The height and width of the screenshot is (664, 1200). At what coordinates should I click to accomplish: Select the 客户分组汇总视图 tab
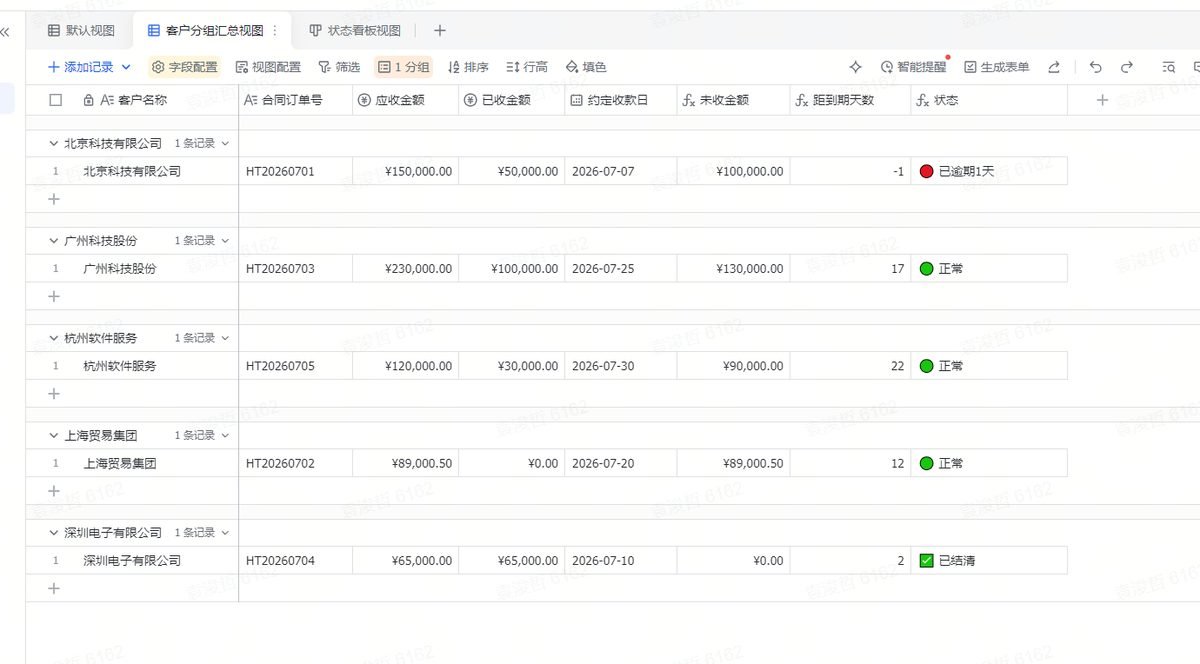pyautogui.click(x=206, y=31)
